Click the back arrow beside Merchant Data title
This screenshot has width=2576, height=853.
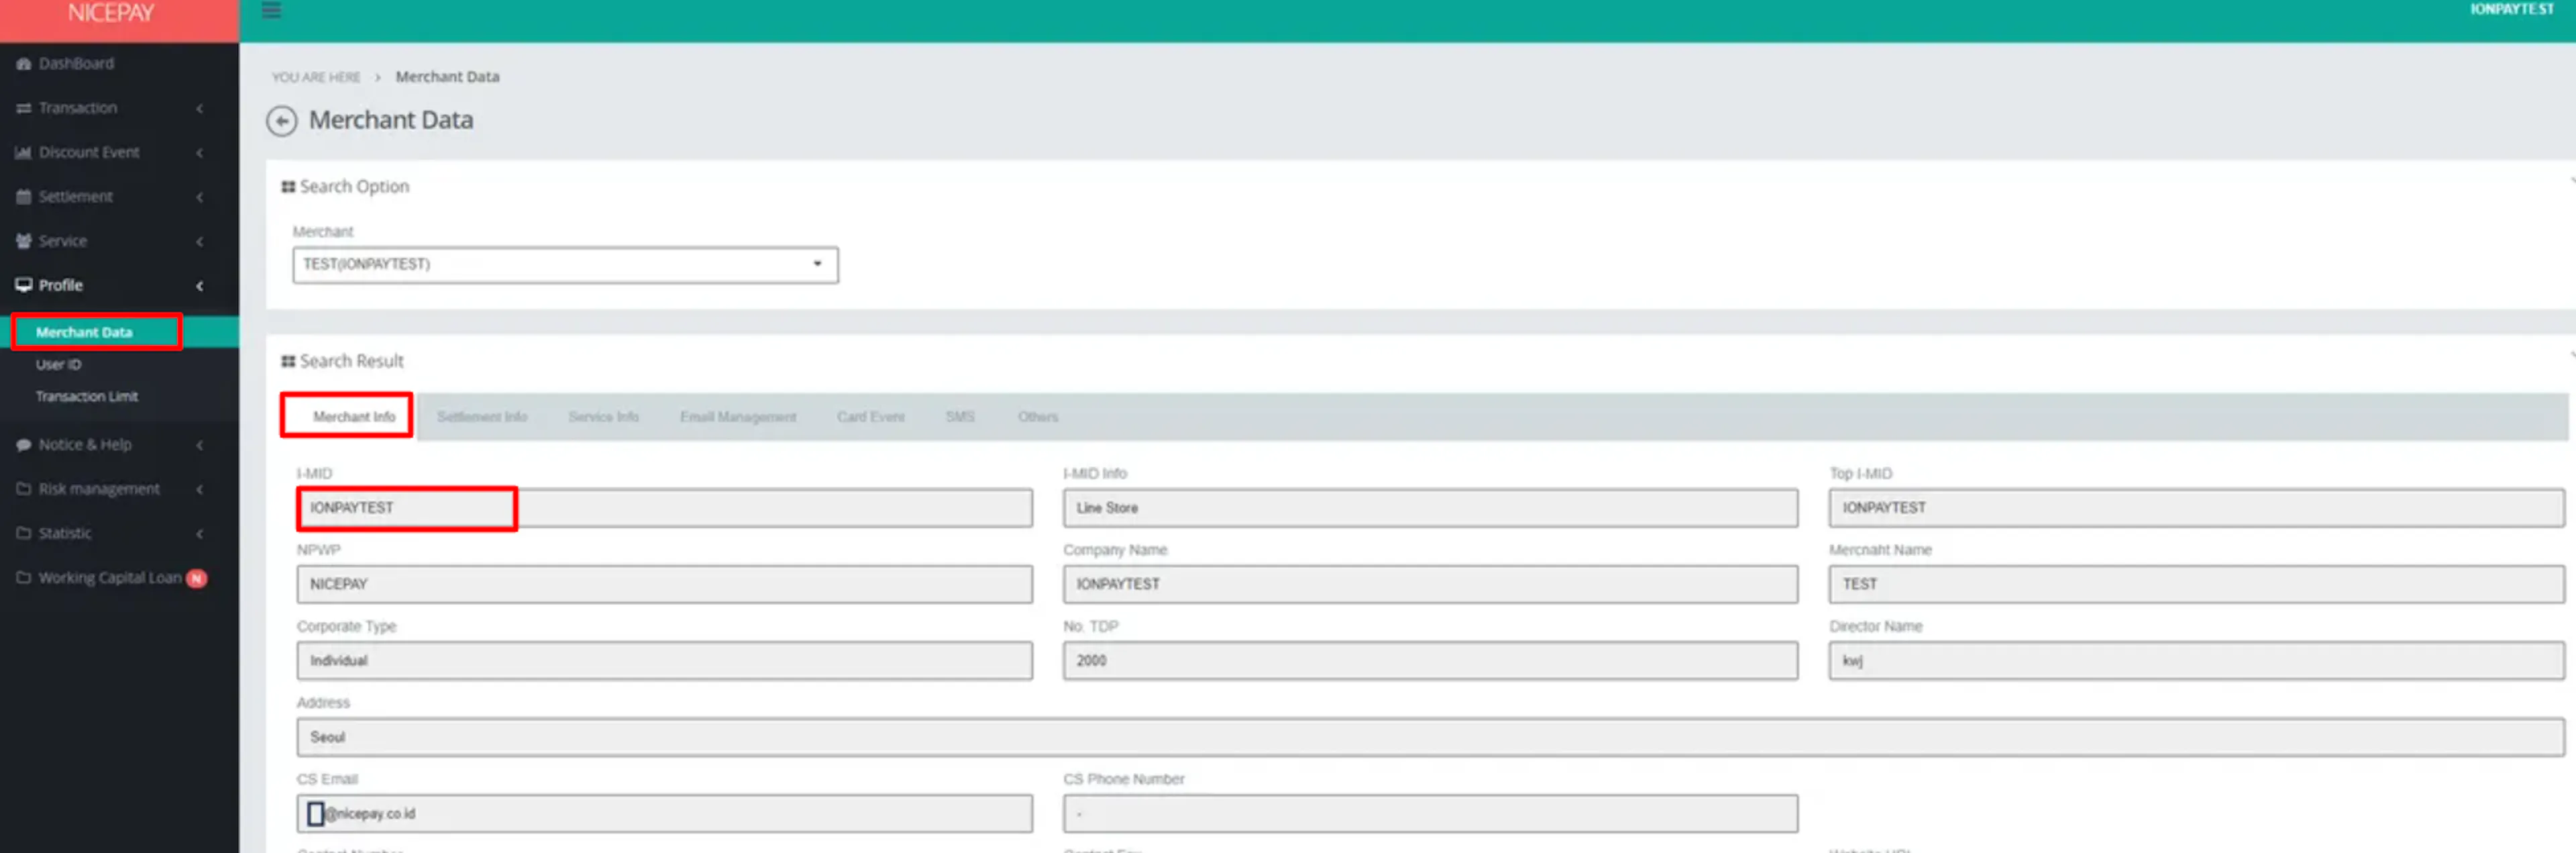(x=282, y=121)
